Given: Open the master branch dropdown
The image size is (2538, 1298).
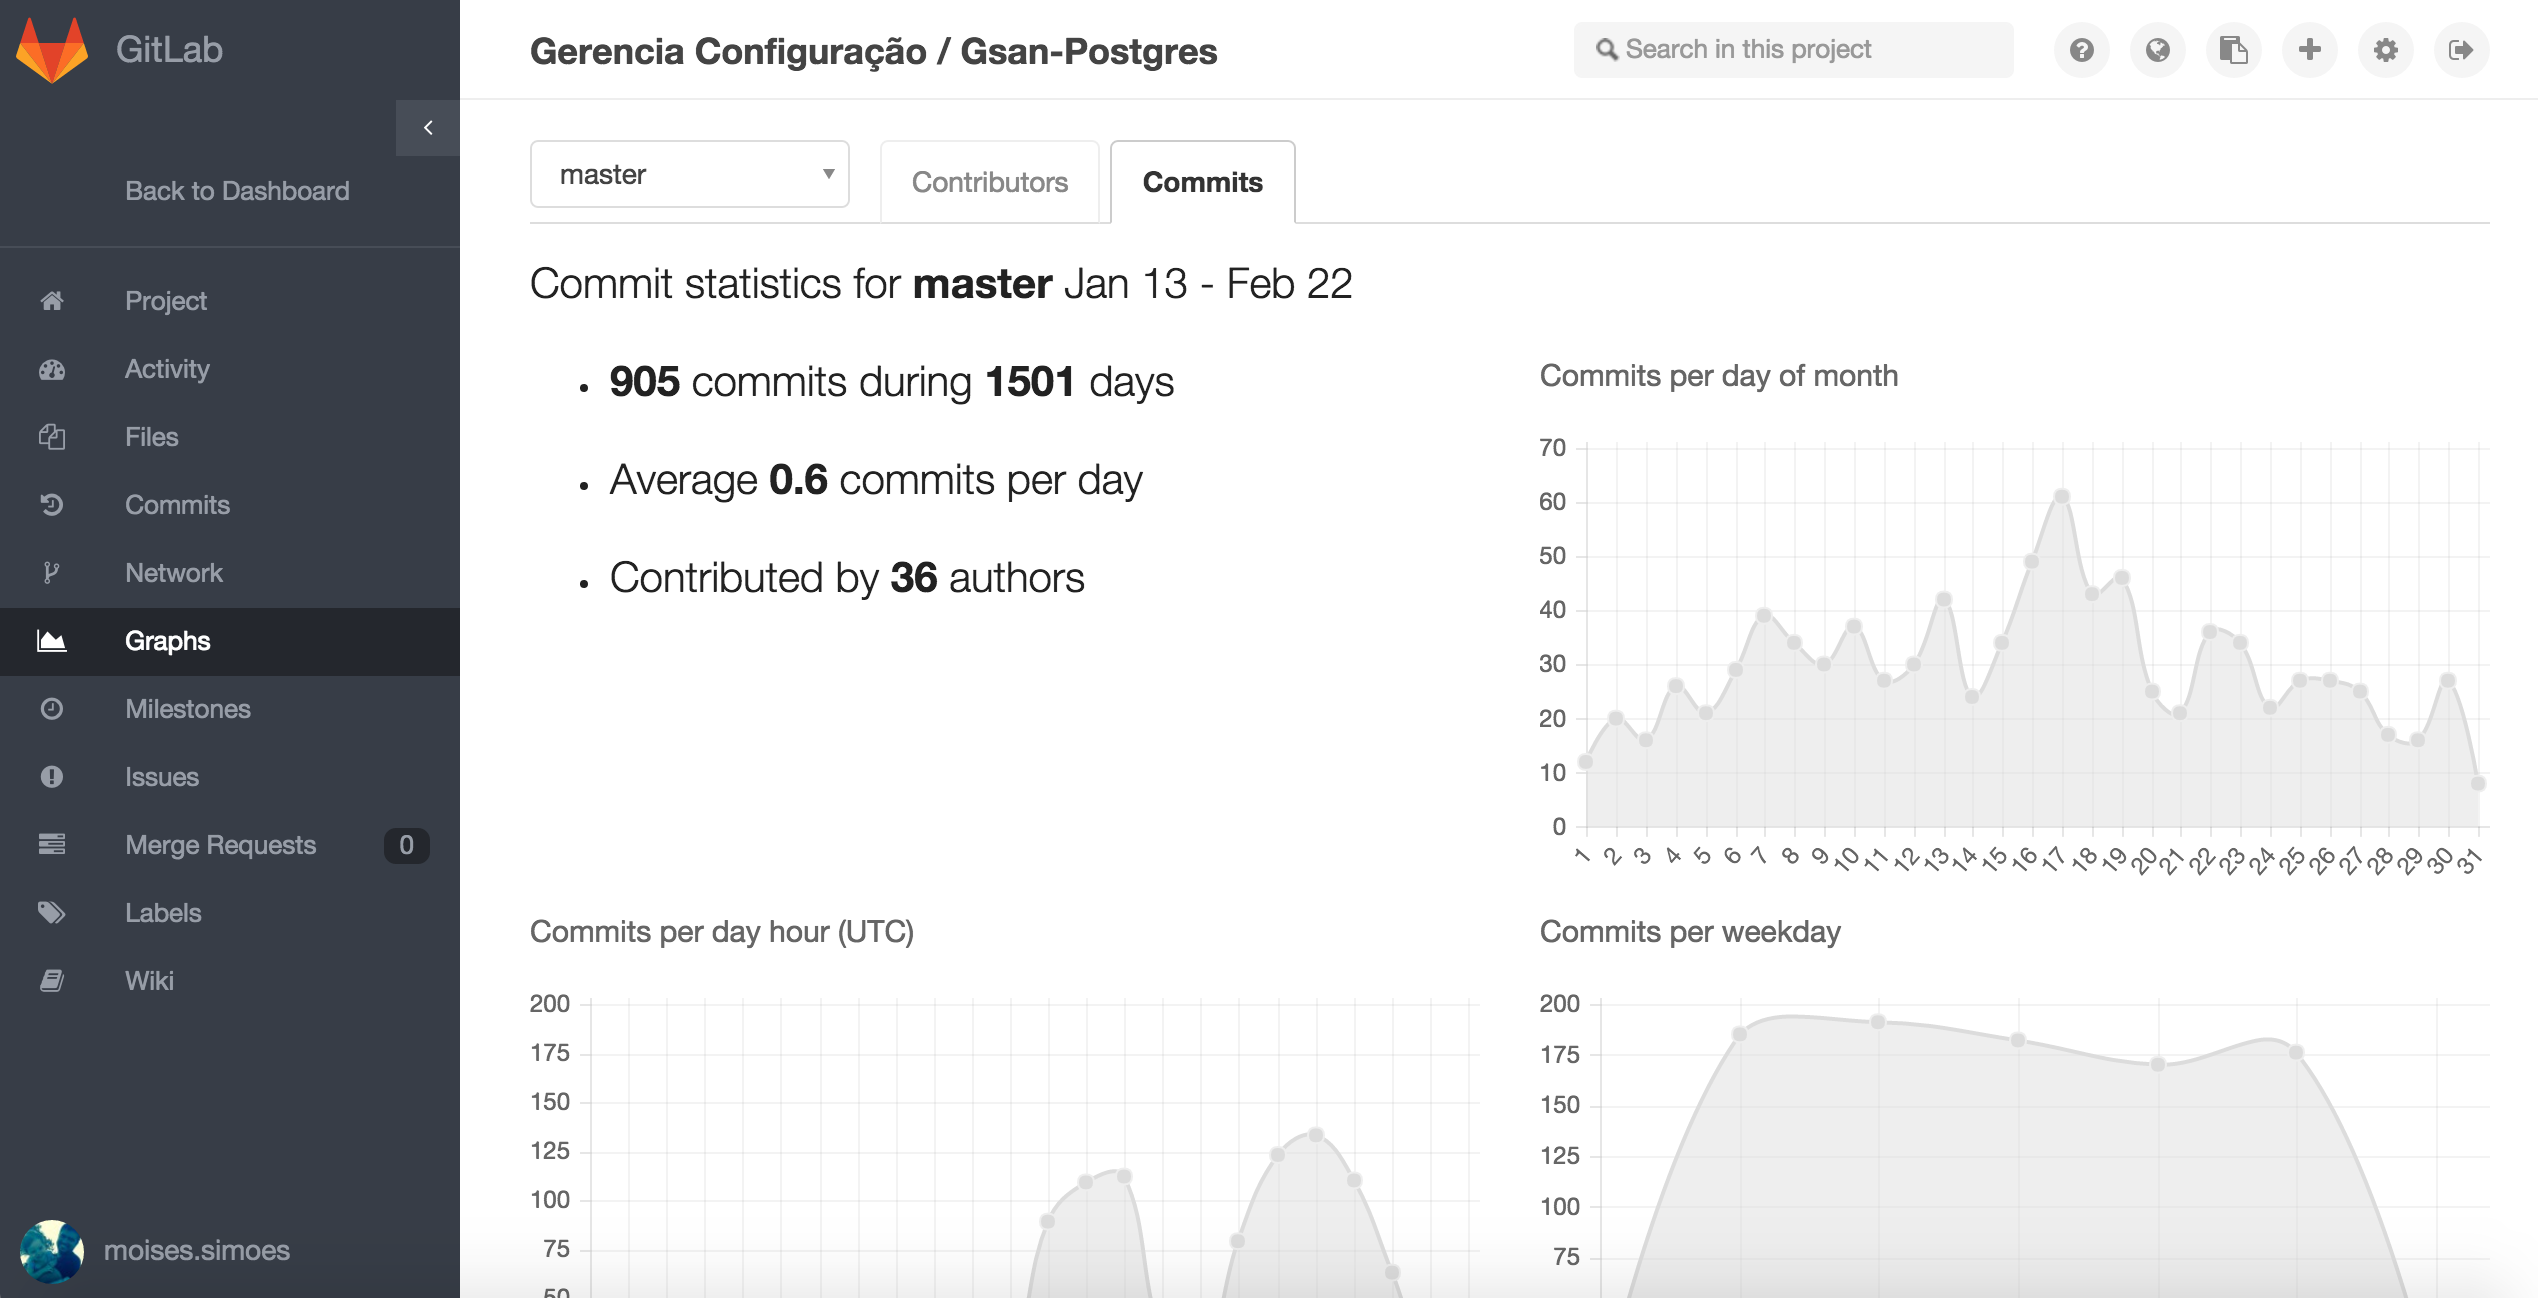Looking at the screenshot, I should pos(689,175).
